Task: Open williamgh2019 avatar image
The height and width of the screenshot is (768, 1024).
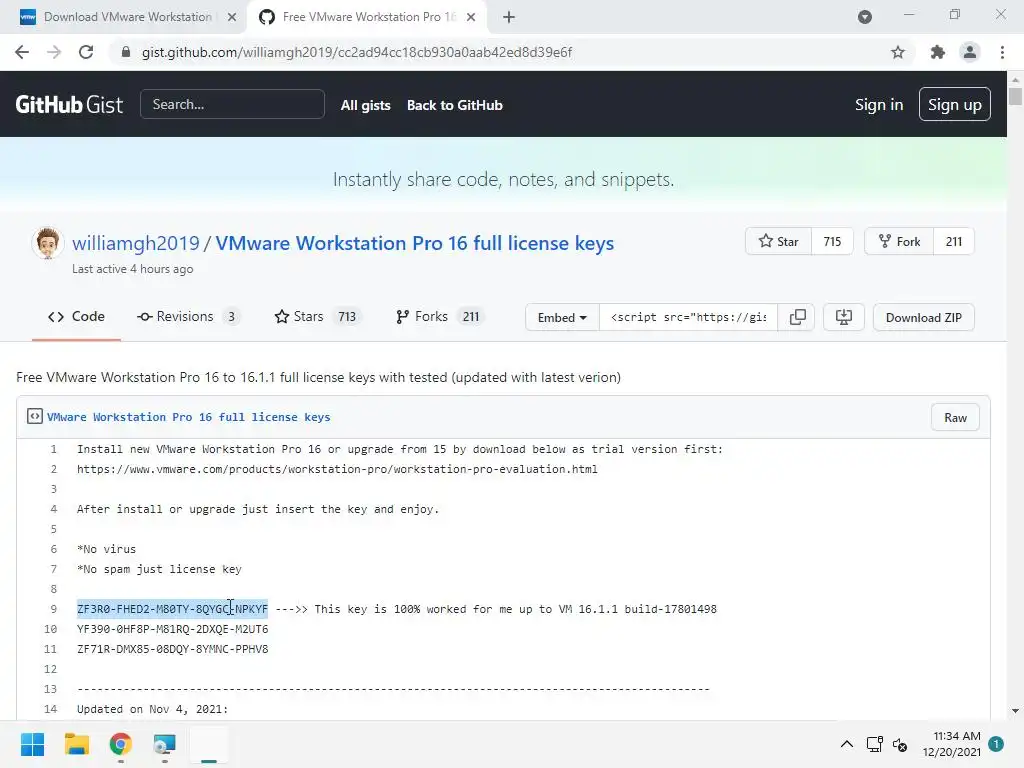Action: pos(48,243)
